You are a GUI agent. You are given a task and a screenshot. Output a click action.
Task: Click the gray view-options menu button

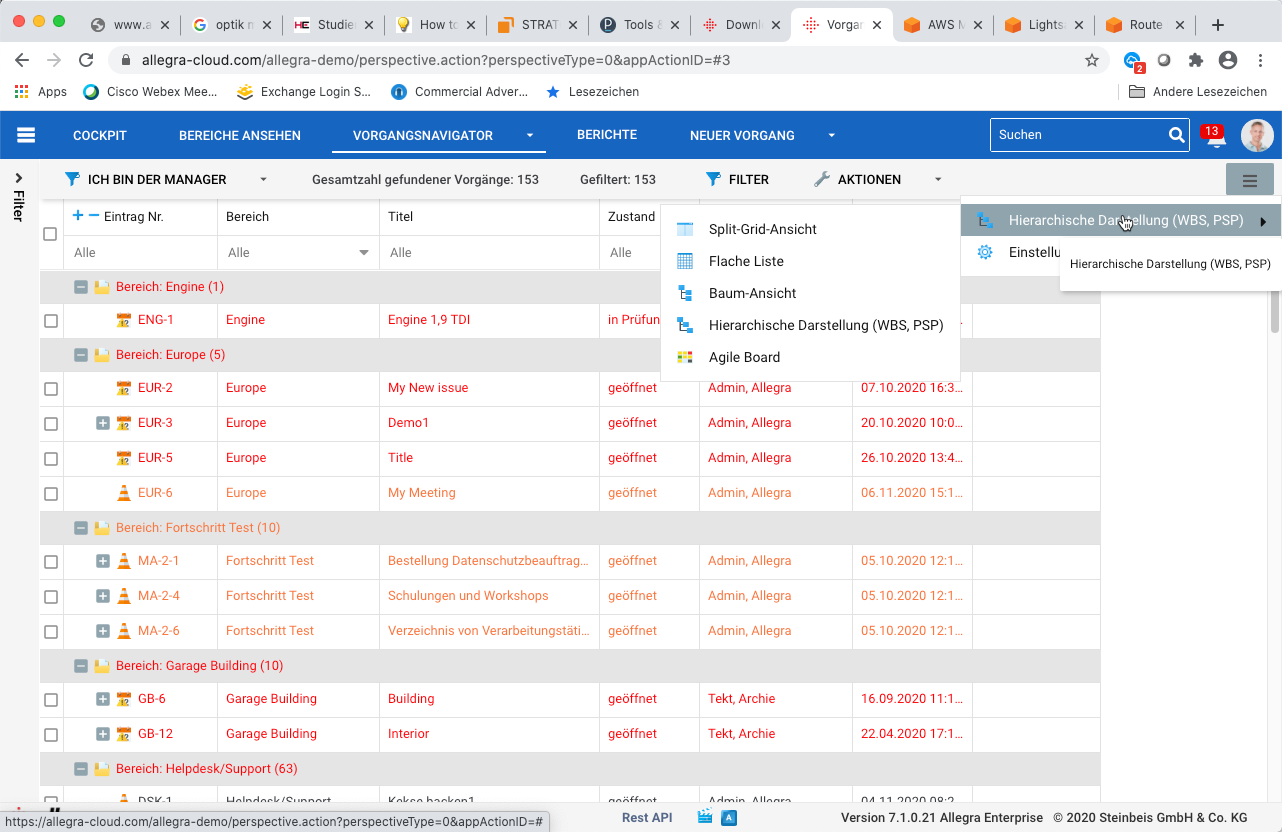coord(1249,181)
